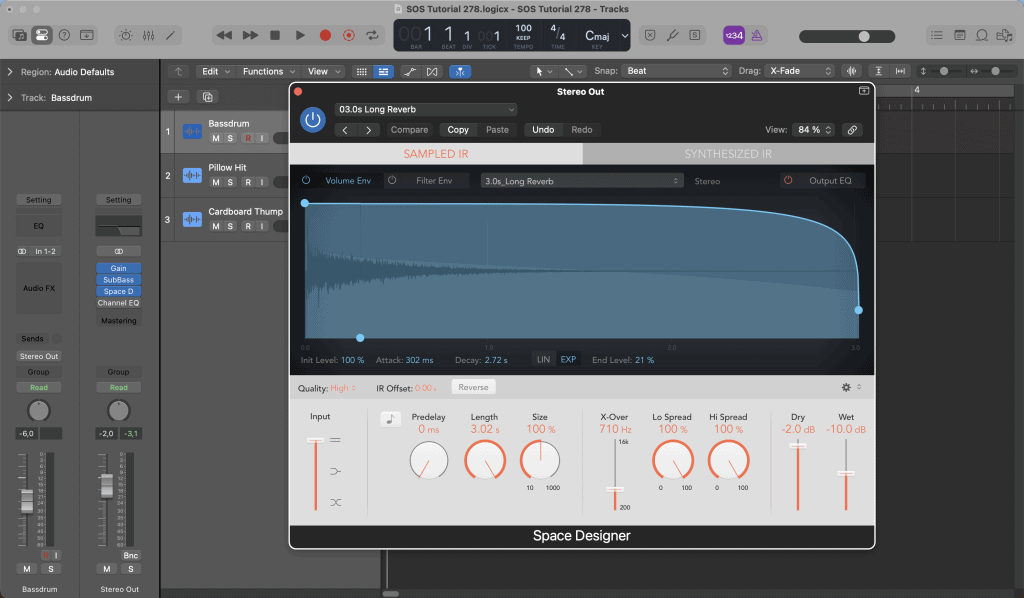Open the Mixer from the toolbar
Screen dimensions: 1024x598
point(148,35)
